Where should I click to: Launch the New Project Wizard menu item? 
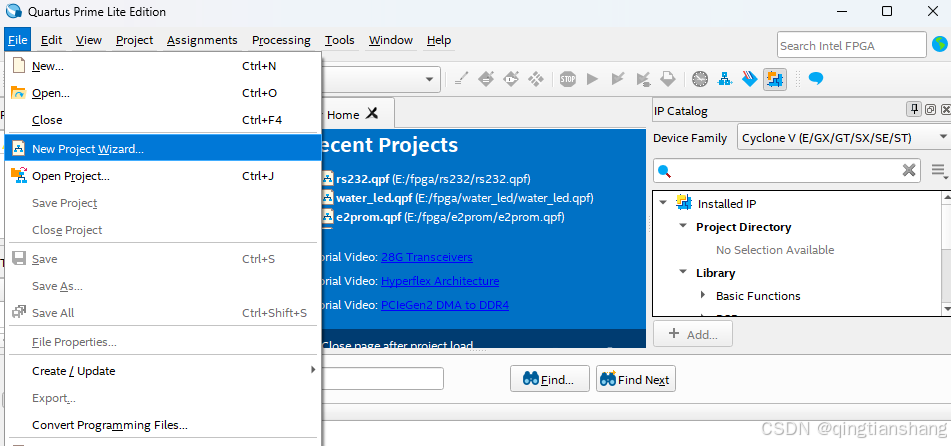coord(163,149)
